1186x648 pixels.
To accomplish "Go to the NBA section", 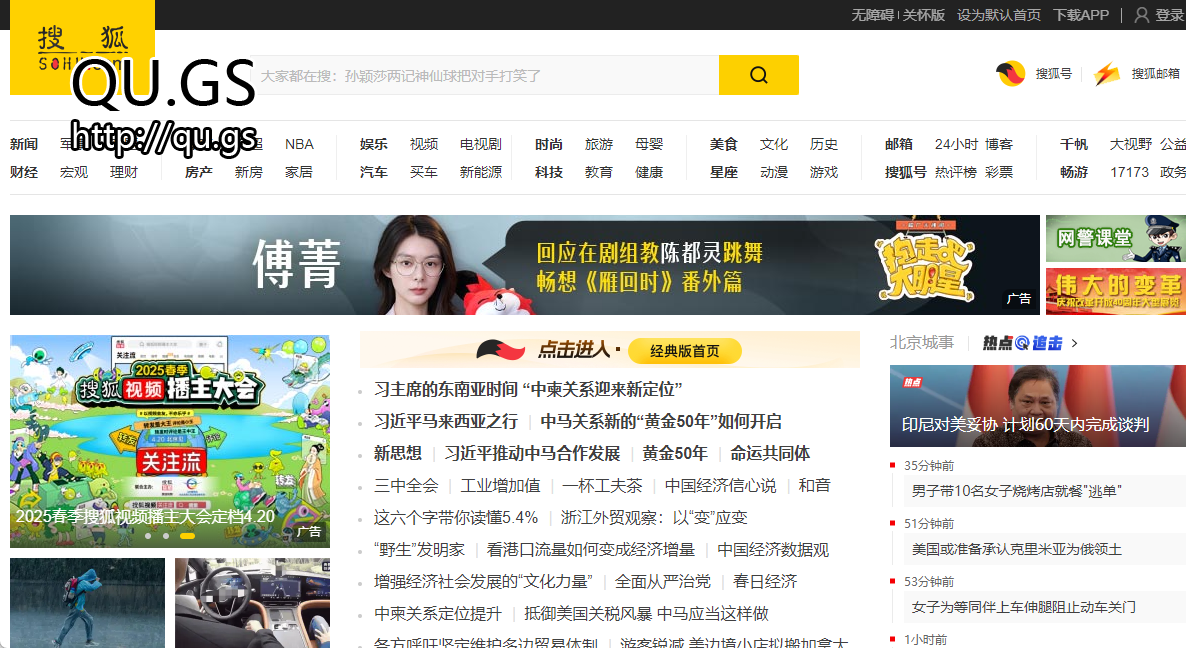I will pyautogui.click(x=300, y=144).
